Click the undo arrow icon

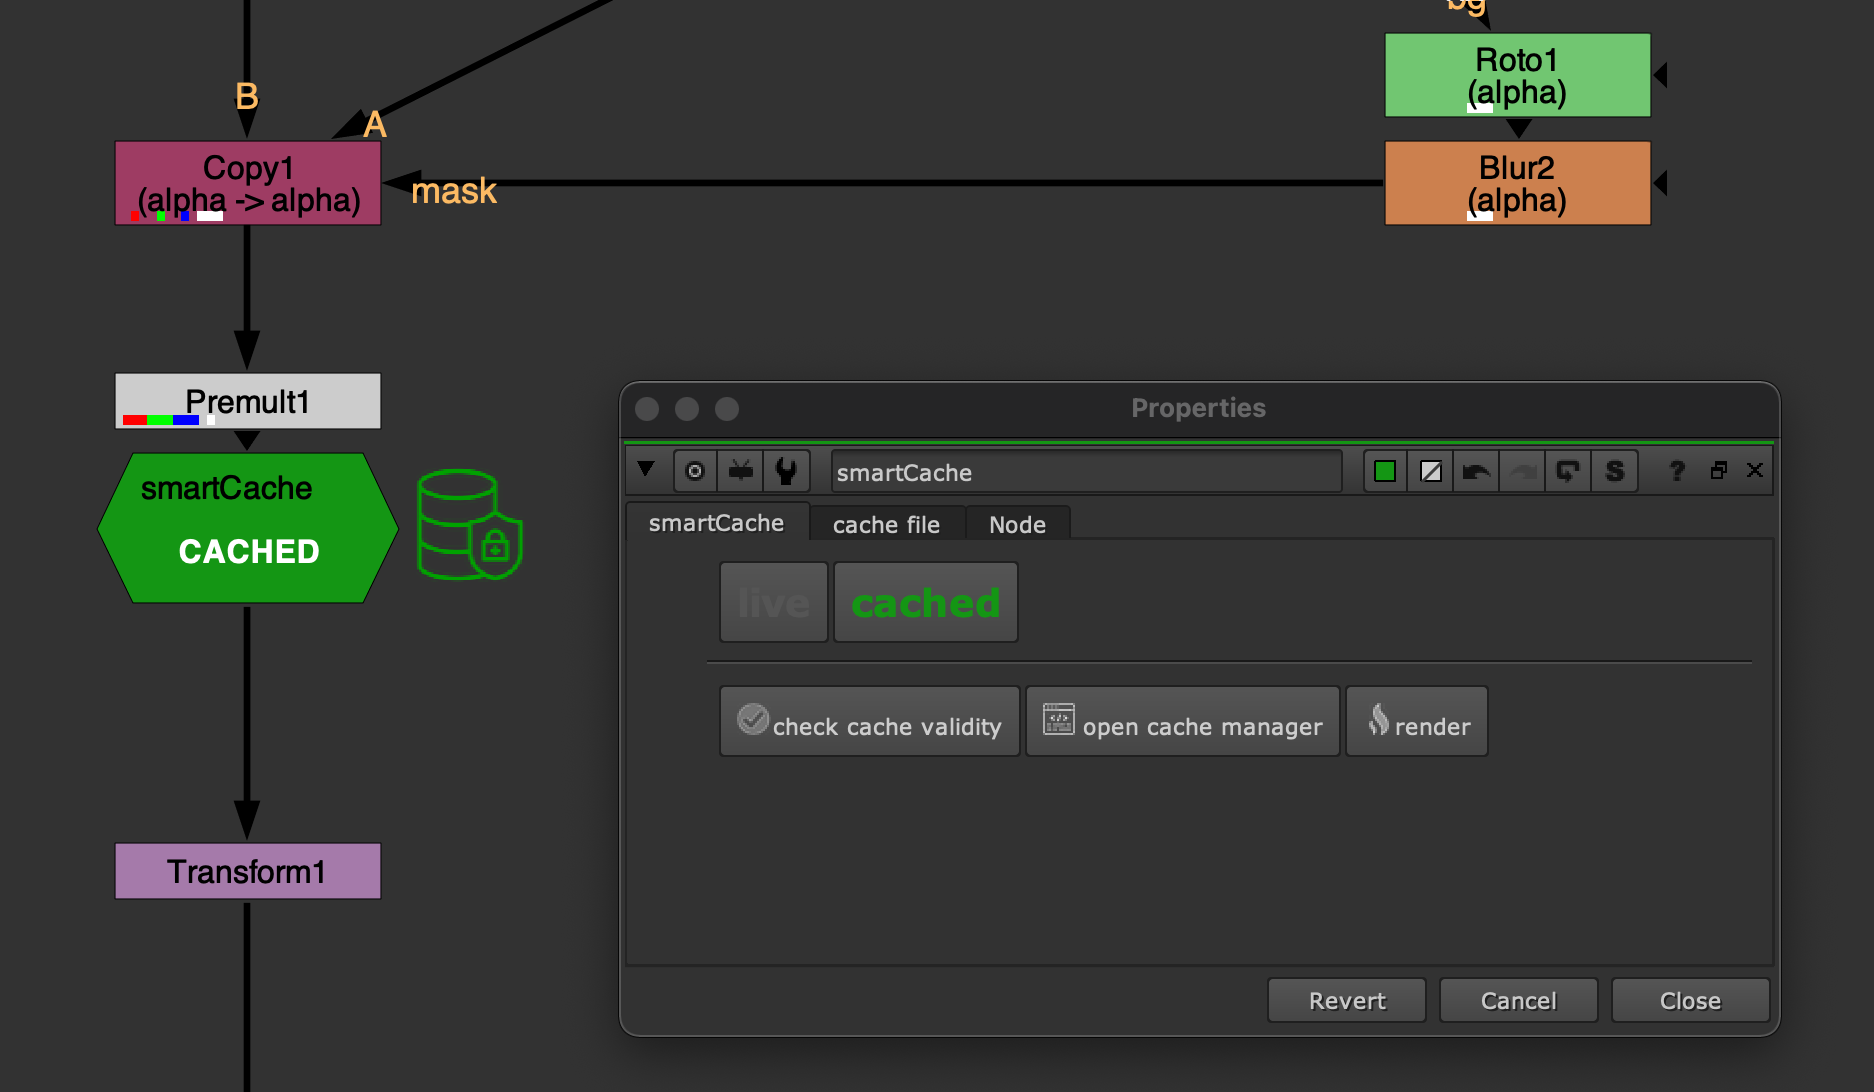[x=1476, y=471]
